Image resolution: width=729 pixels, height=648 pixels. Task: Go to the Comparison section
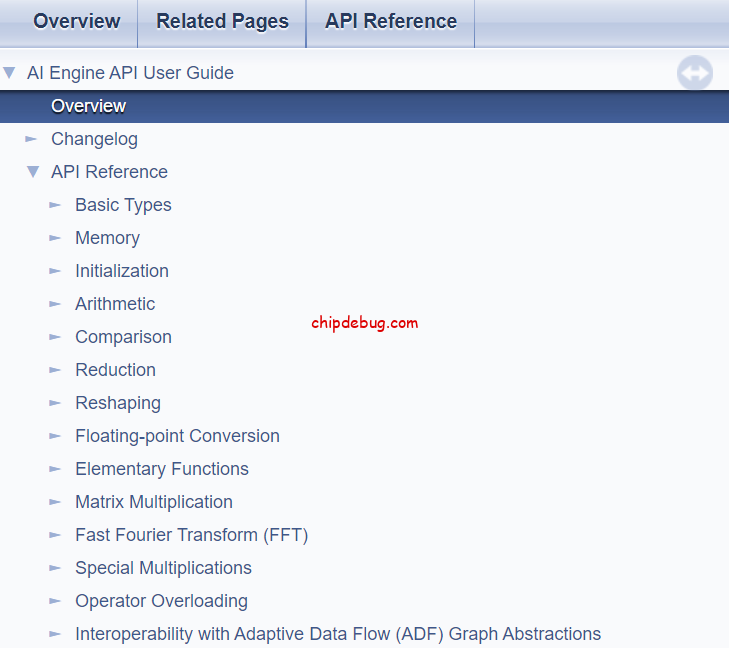[x=123, y=337]
